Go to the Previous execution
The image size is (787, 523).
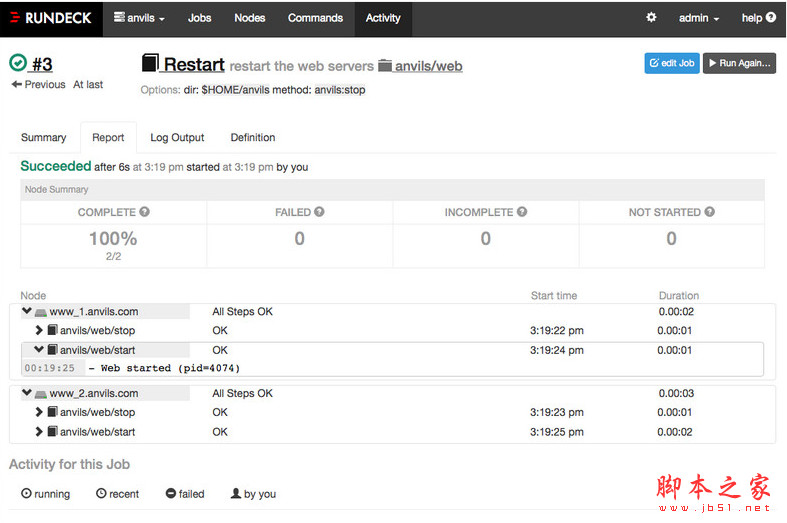39,84
